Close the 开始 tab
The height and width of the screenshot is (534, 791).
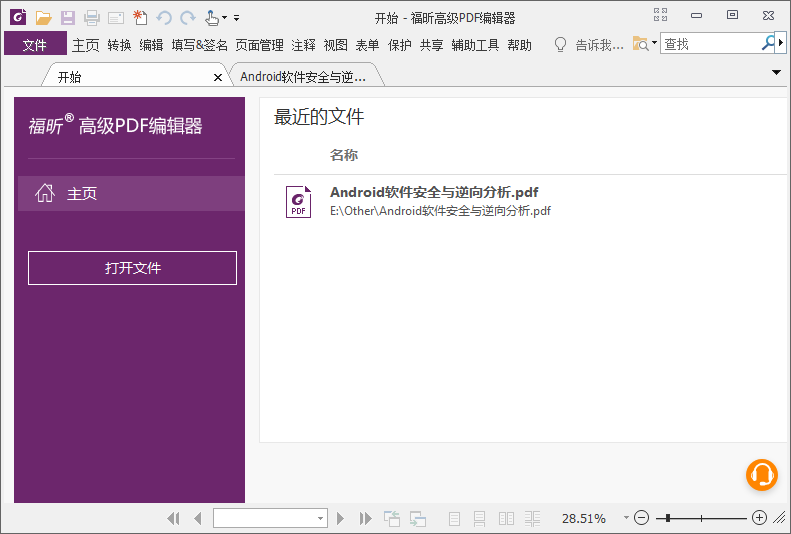218,77
